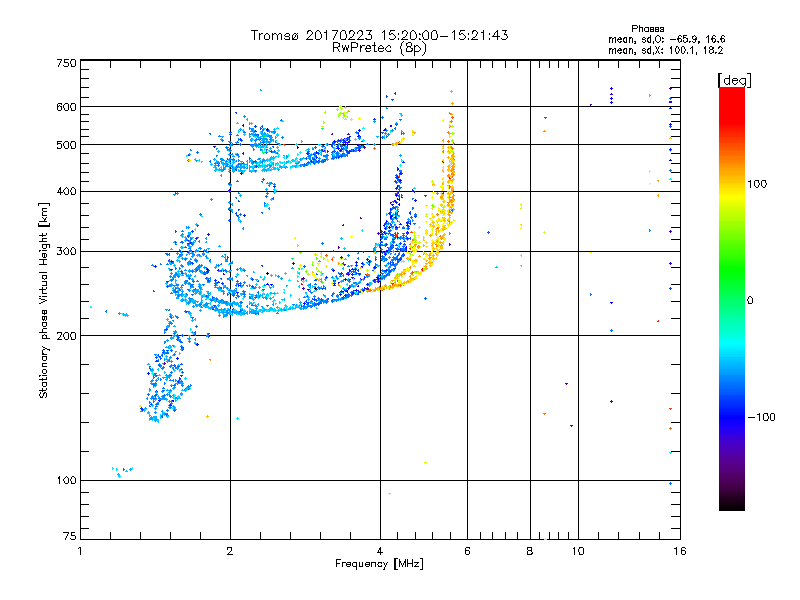Viewport: 800px width, 600px height.
Task: Click the '500' y-axis tick label
Action: click(x=66, y=145)
